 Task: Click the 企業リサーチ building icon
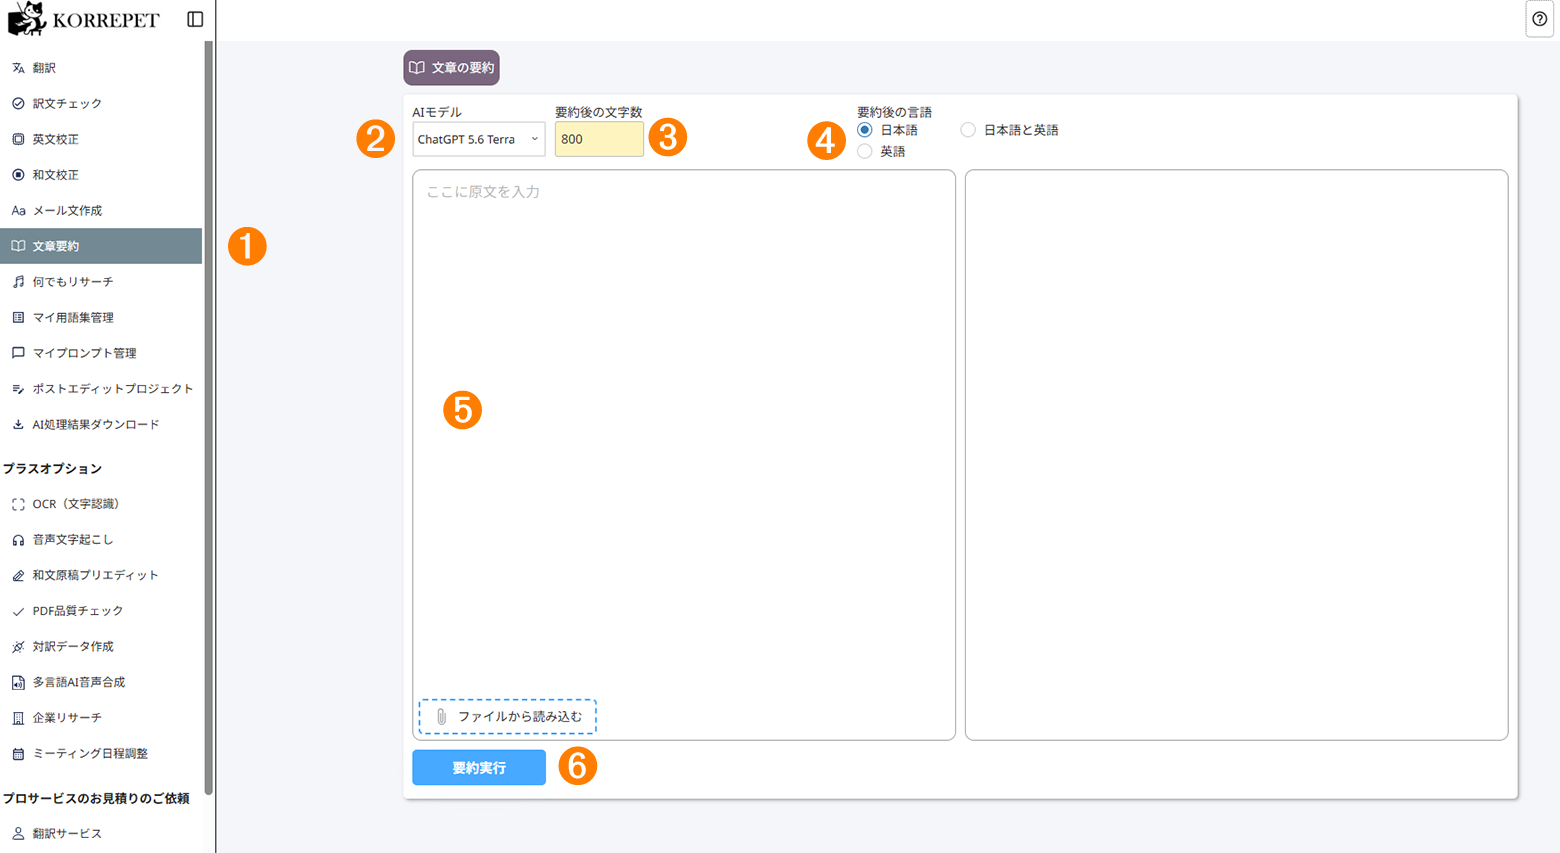pos(18,718)
